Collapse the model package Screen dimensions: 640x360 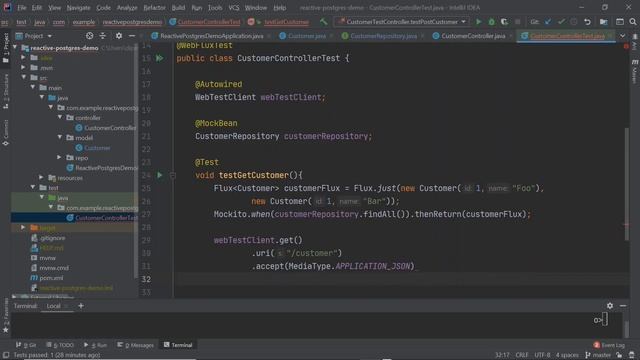(60, 138)
